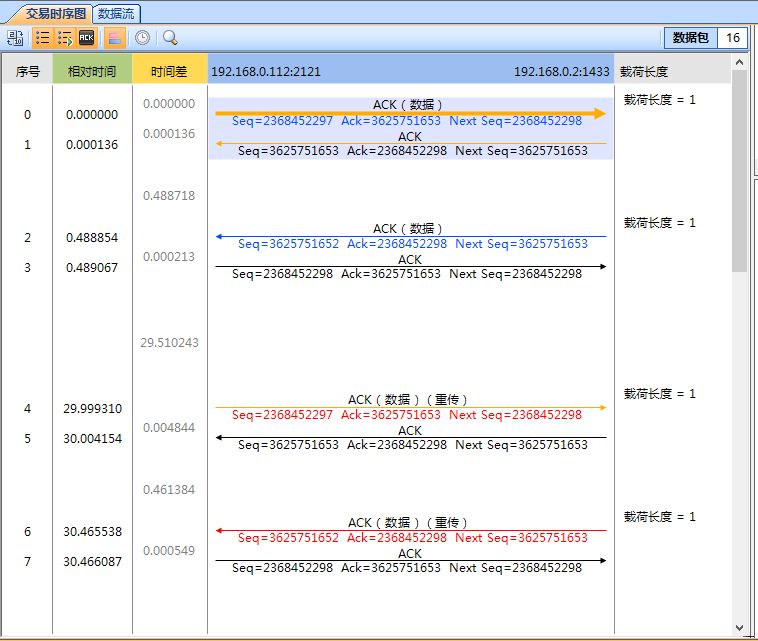Screen dimensions: 758x641
Task: Select packet 4 retransmission arrow
Action: tap(410, 408)
